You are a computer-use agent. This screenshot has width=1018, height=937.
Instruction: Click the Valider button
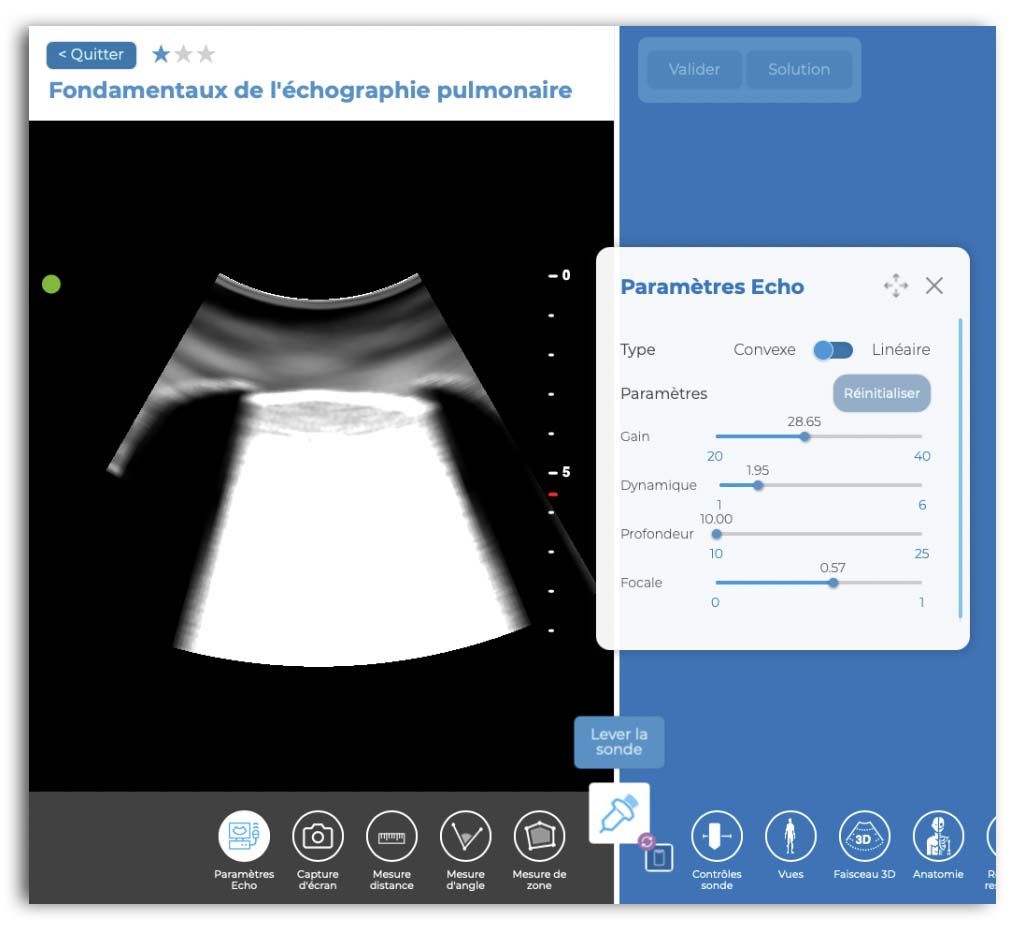point(694,70)
